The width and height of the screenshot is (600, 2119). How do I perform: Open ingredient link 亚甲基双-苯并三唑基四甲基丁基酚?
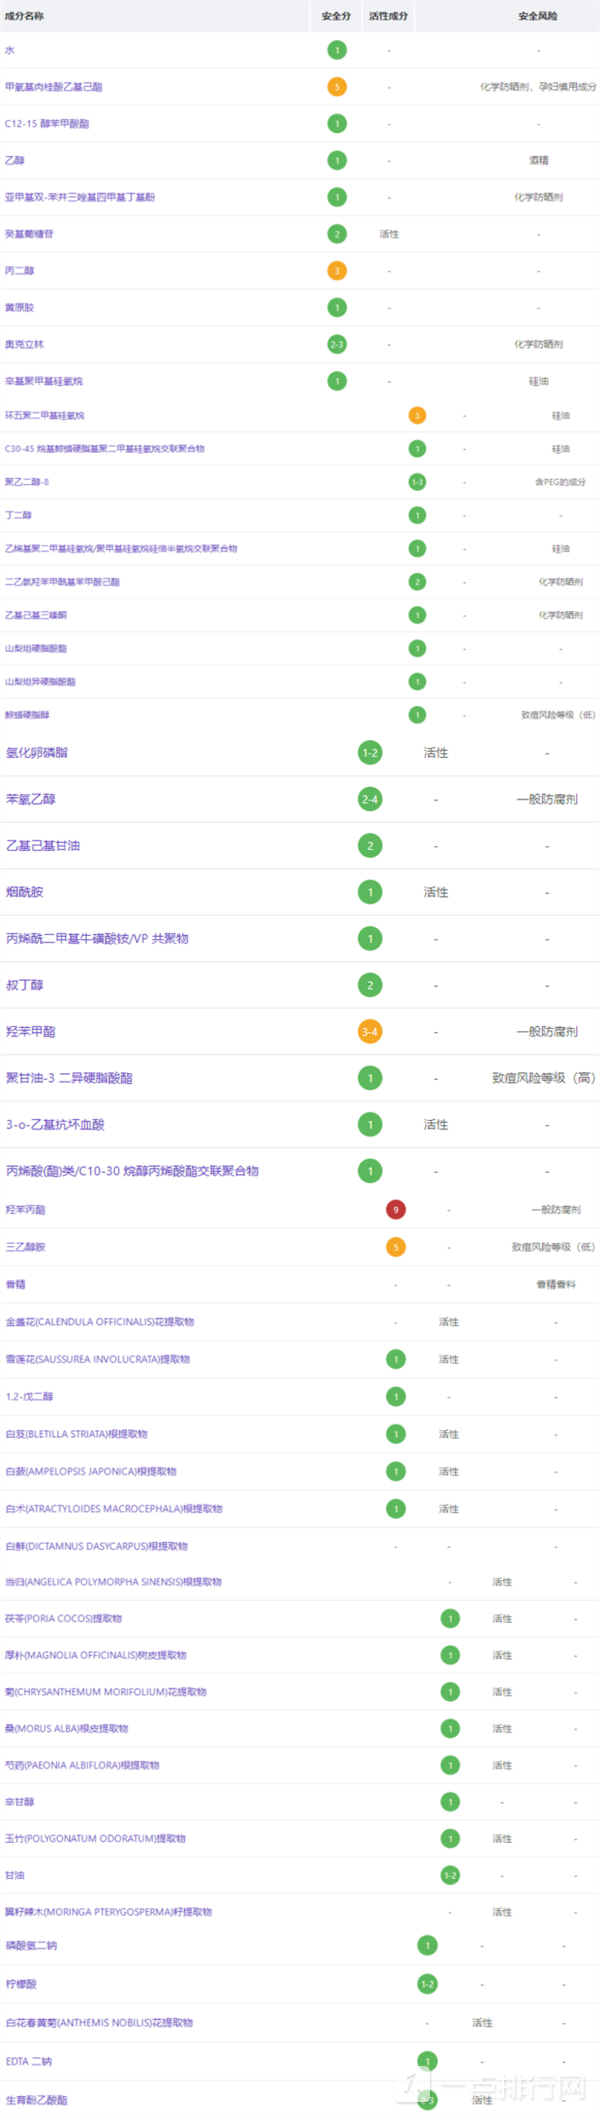80,197
